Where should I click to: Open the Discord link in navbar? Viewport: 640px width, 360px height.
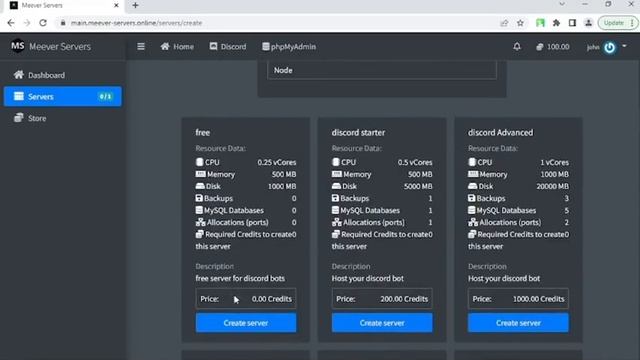pos(228,47)
